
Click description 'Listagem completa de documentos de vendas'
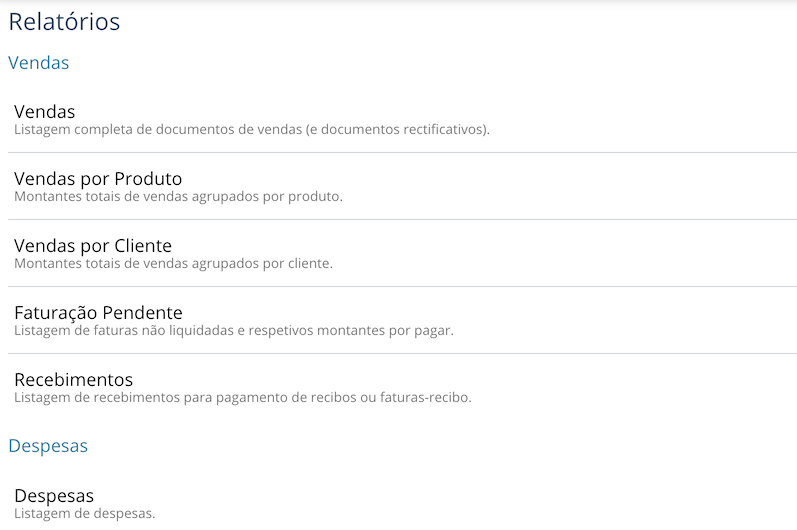pyautogui.click(x=158, y=130)
